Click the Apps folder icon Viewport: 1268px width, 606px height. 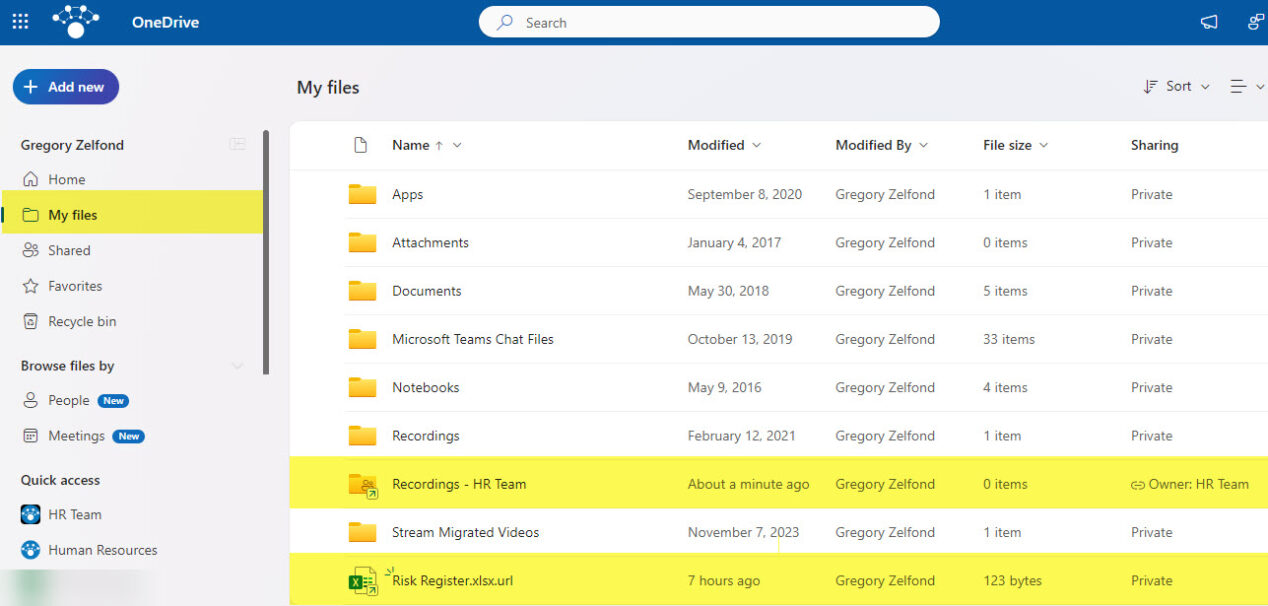pos(362,194)
